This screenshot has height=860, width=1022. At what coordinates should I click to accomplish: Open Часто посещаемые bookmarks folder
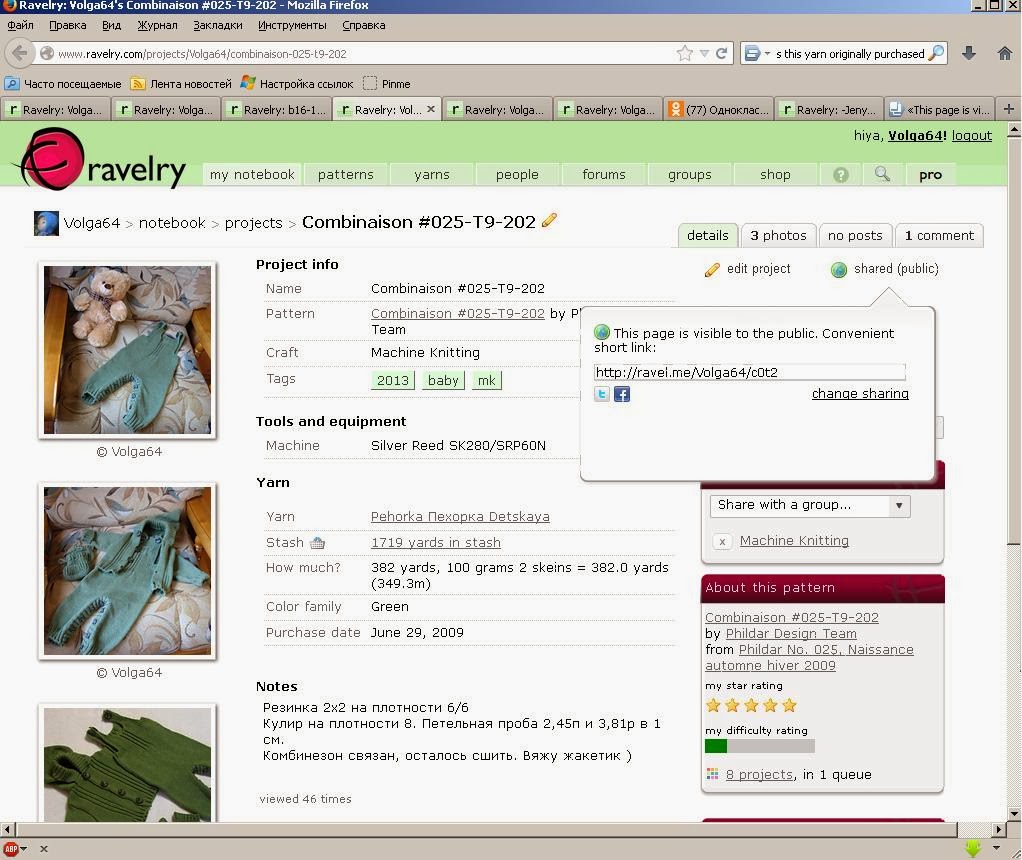pos(63,83)
